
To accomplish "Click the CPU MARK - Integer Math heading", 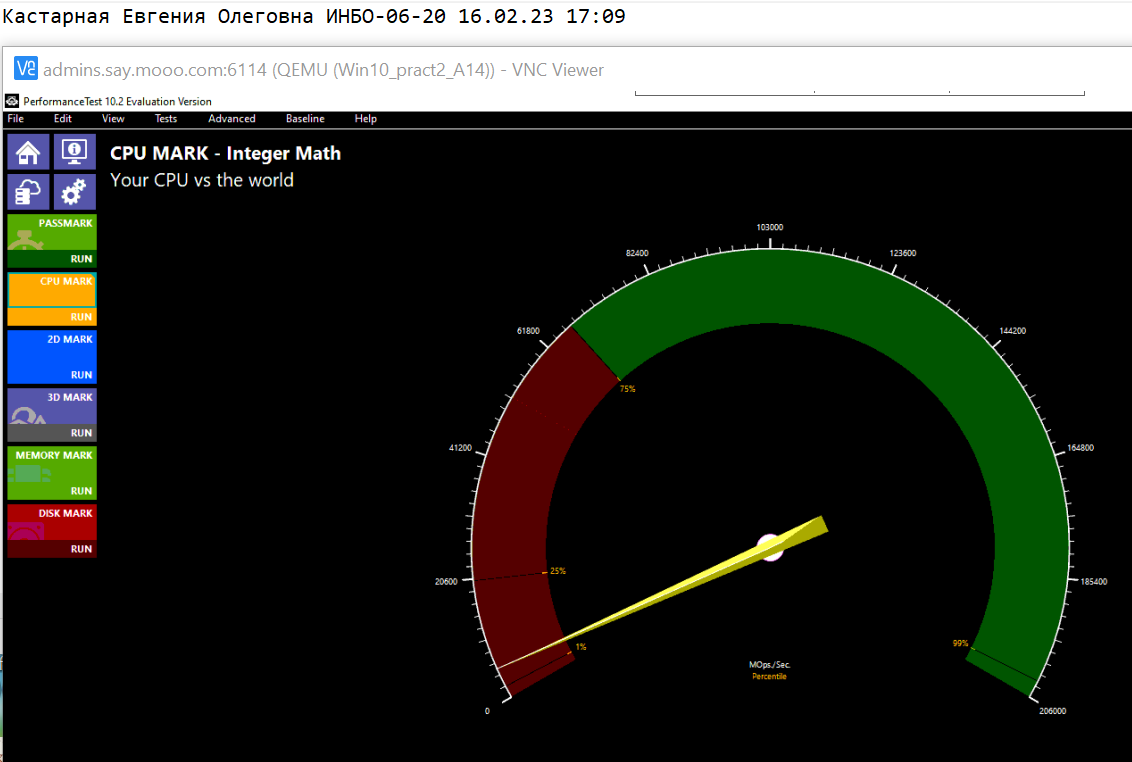I will [225, 153].
